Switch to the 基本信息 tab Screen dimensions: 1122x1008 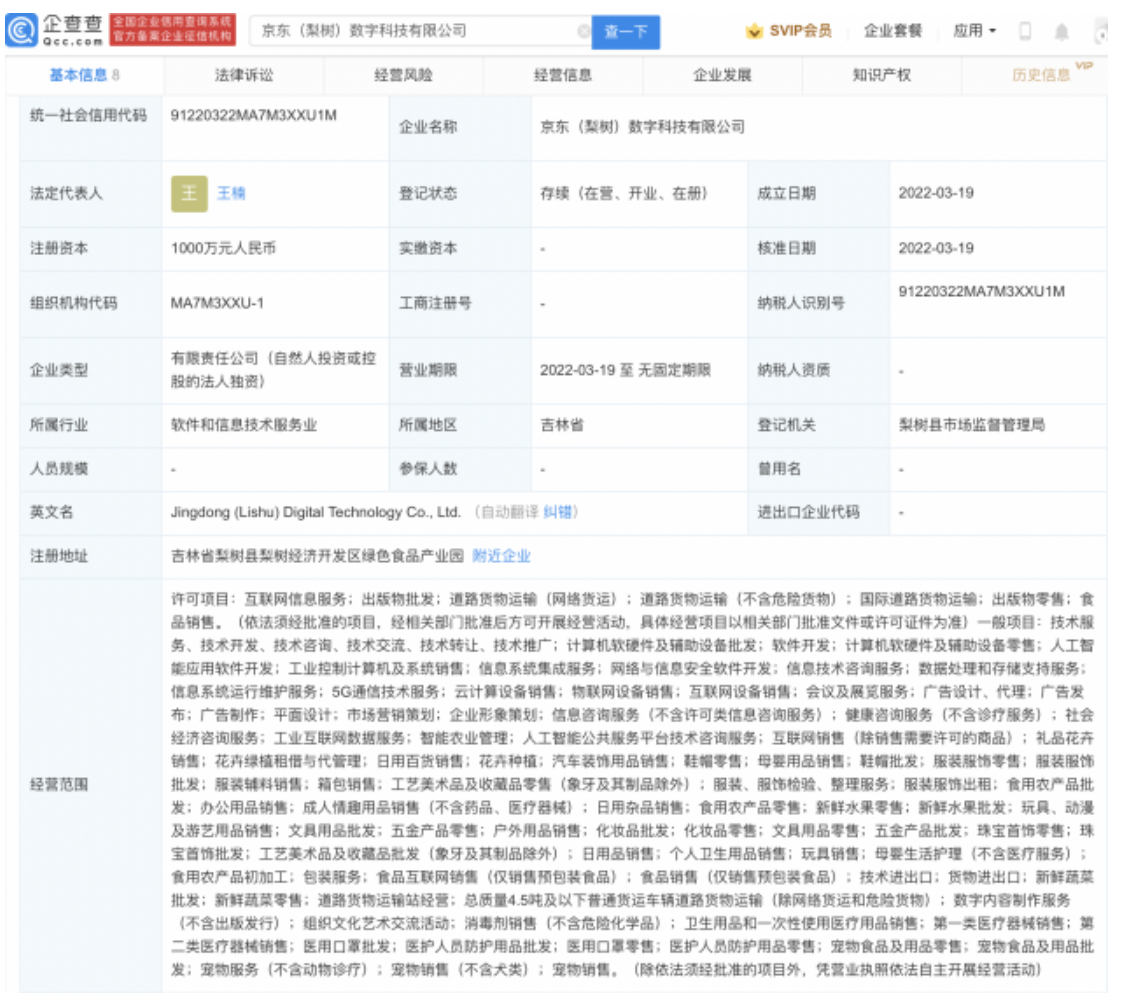click(84, 75)
